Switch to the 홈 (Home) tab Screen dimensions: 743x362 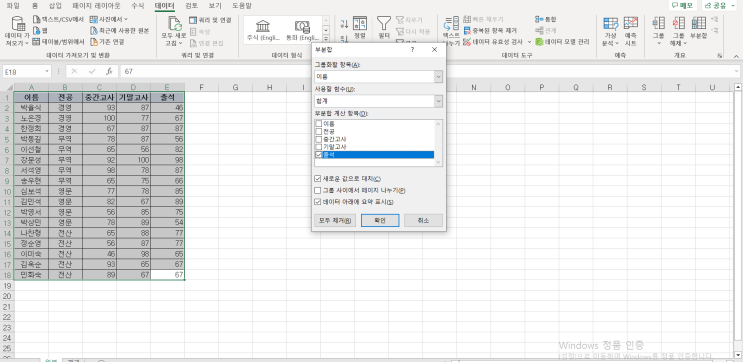point(35,6)
